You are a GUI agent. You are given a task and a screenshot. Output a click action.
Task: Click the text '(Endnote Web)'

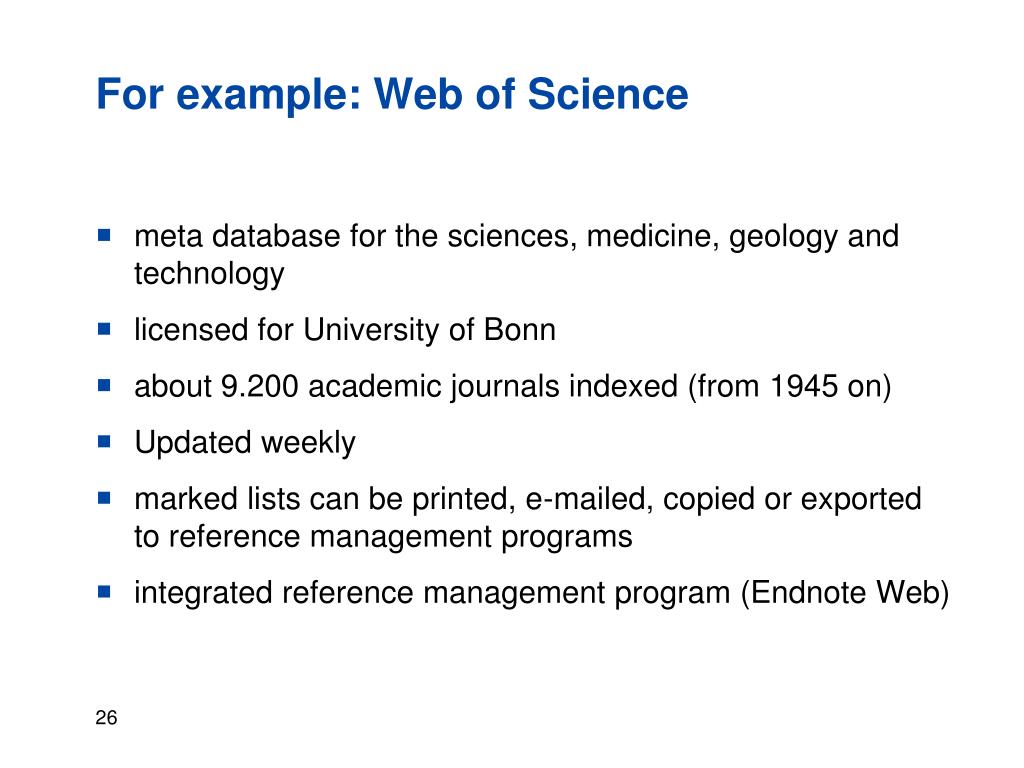click(844, 594)
